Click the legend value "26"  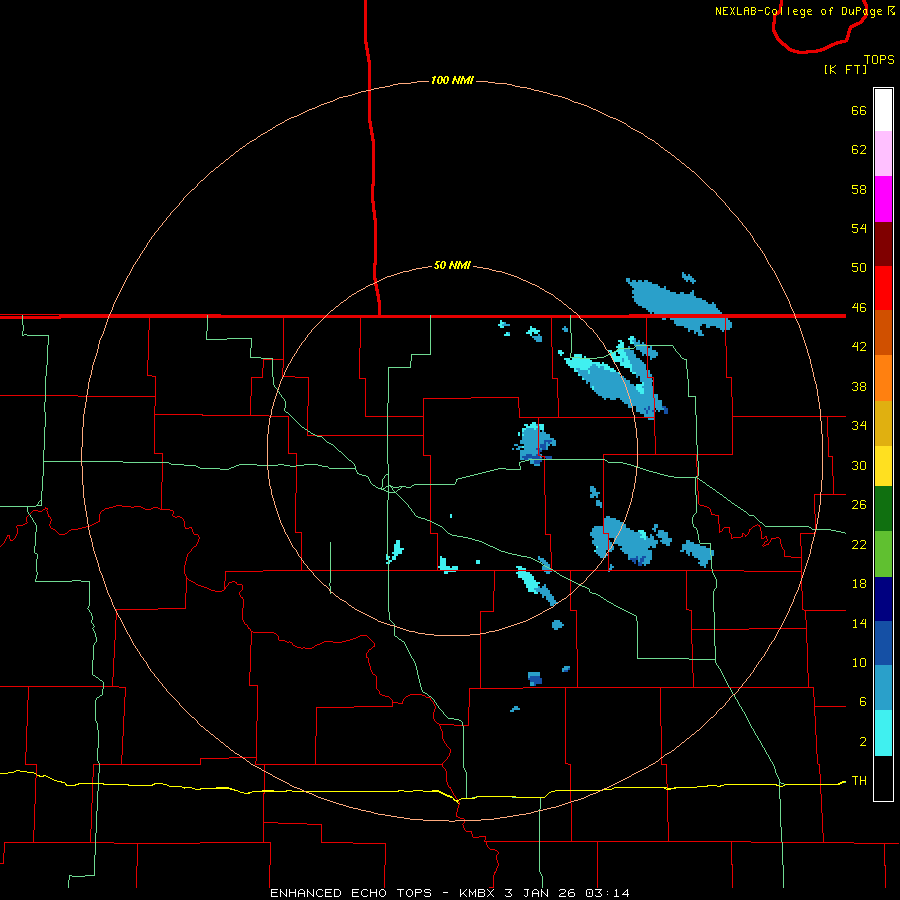tap(859, 505)
